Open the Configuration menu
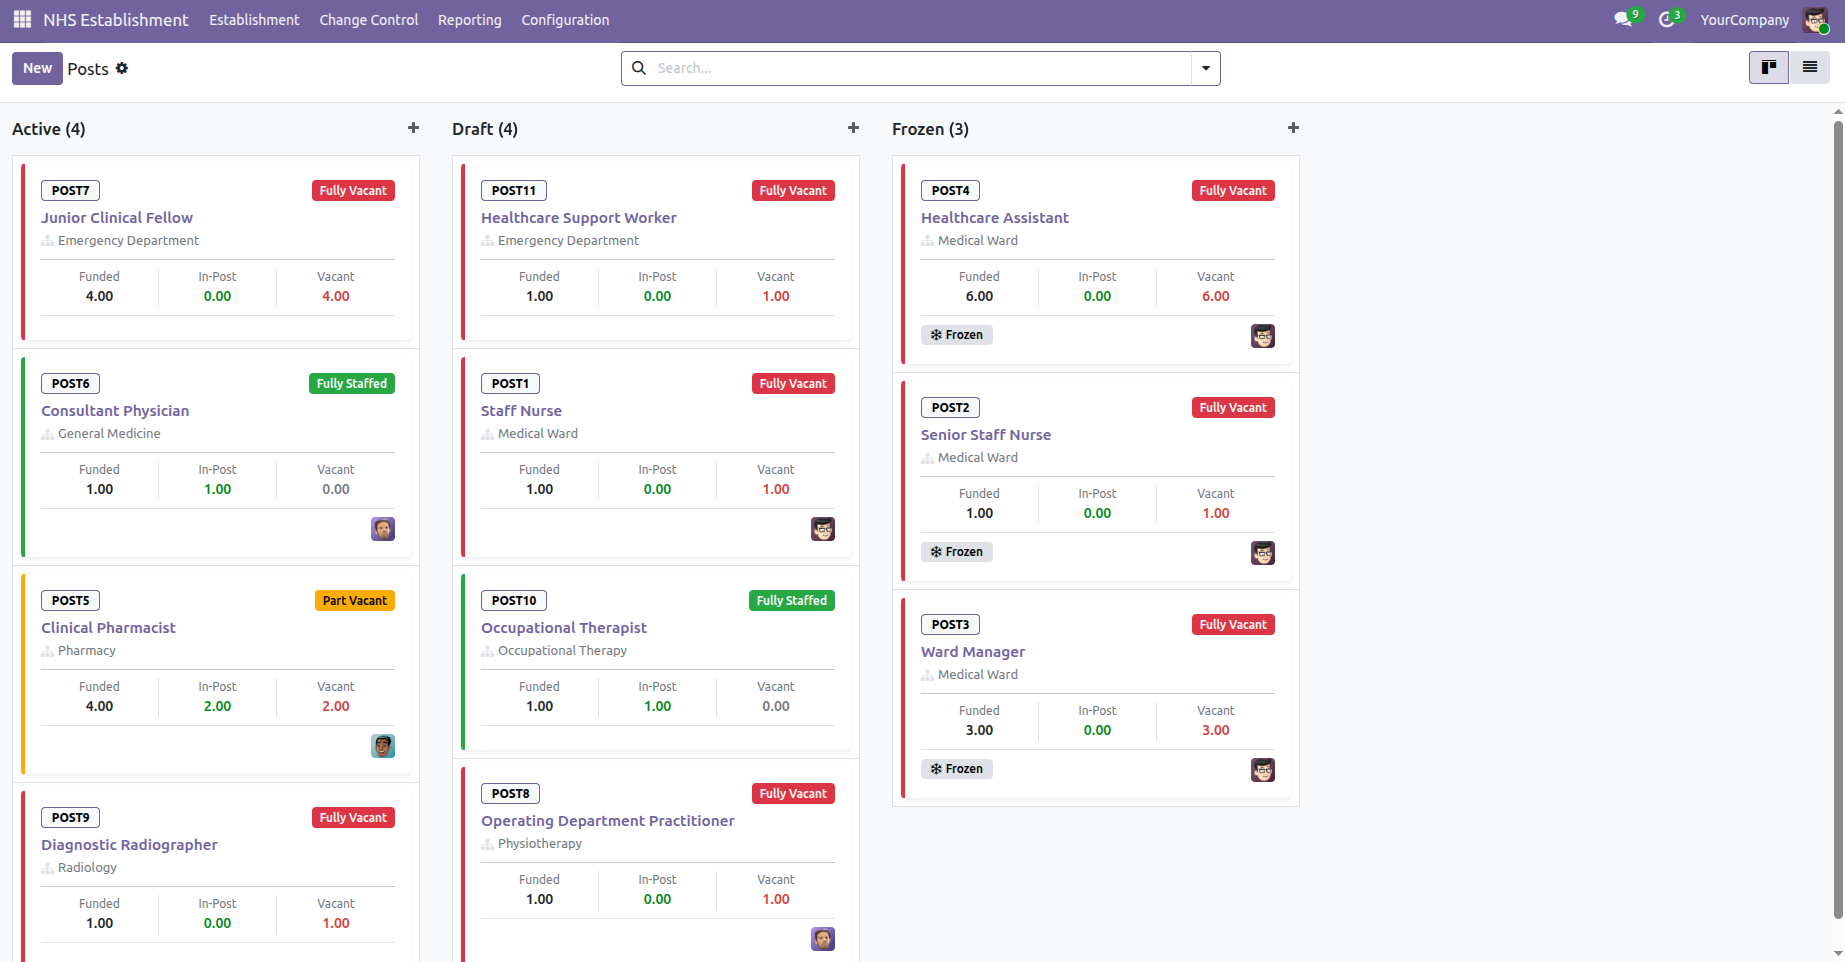 [565, 20]
